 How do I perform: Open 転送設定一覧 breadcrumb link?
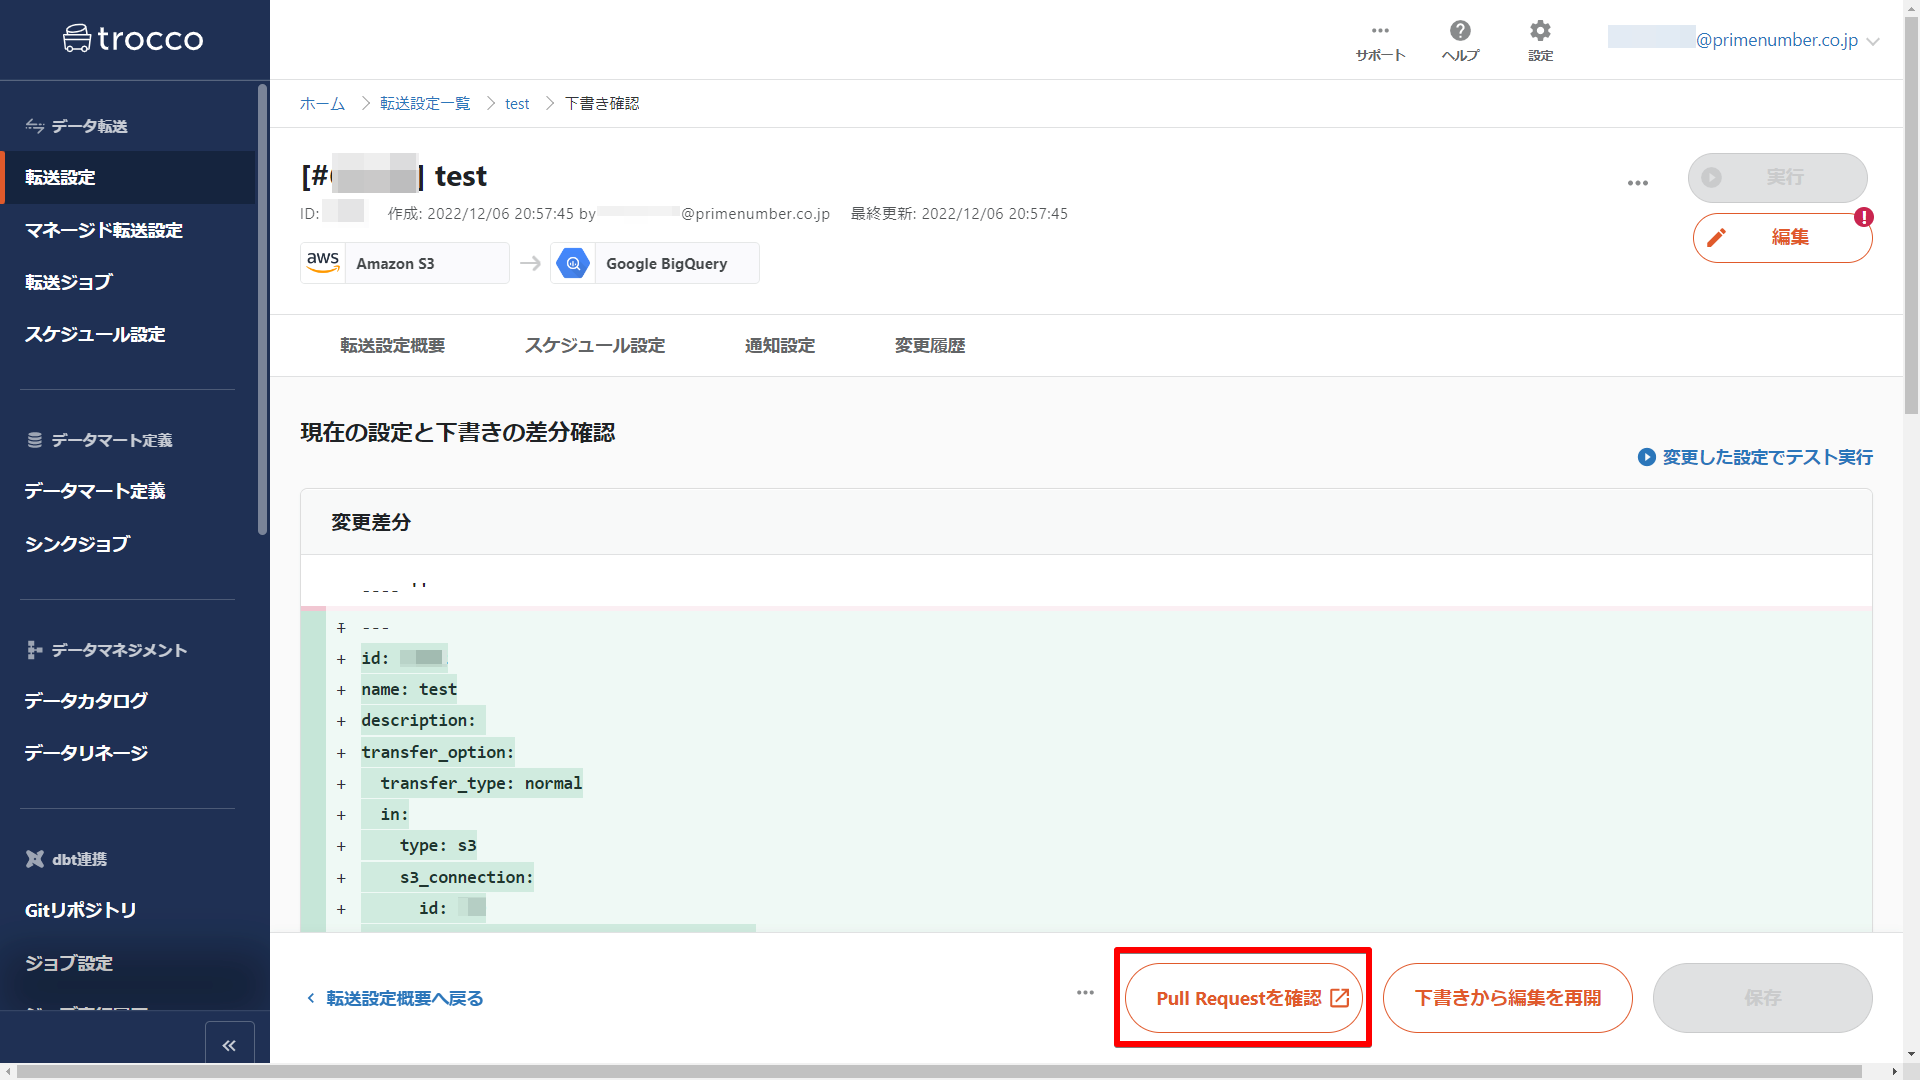[425, 104]
